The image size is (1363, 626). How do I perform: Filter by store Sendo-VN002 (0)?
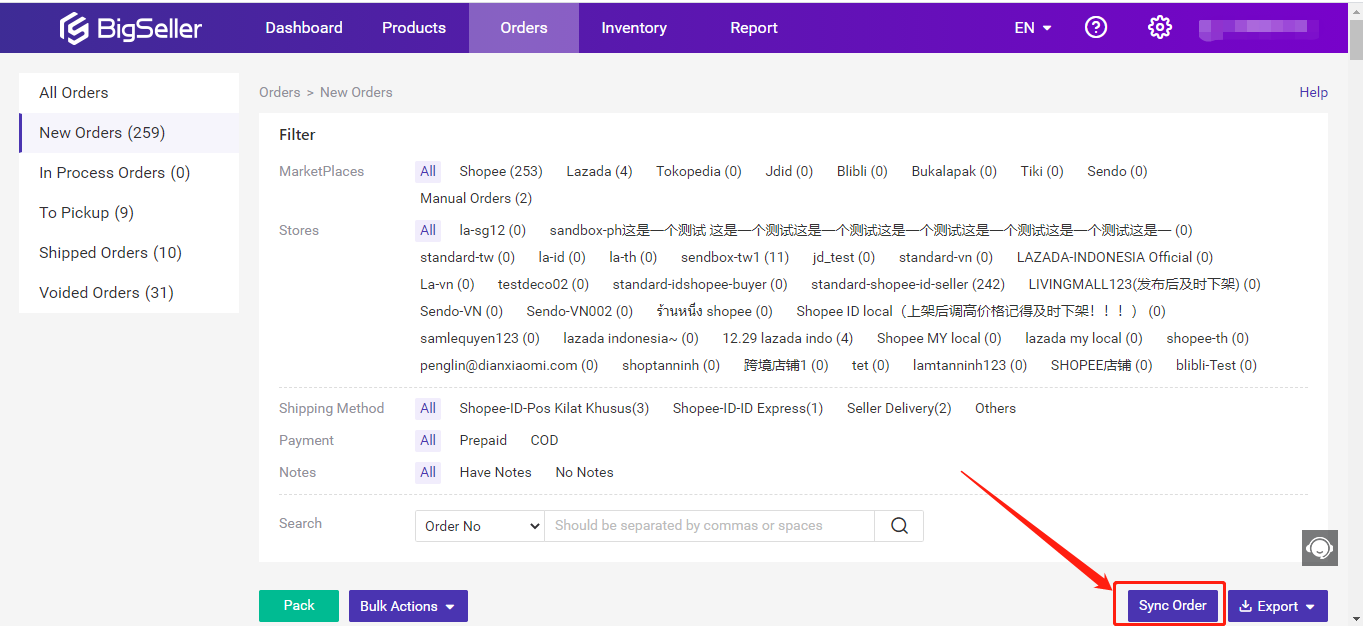pyautogui.click(x=580, y=312)
